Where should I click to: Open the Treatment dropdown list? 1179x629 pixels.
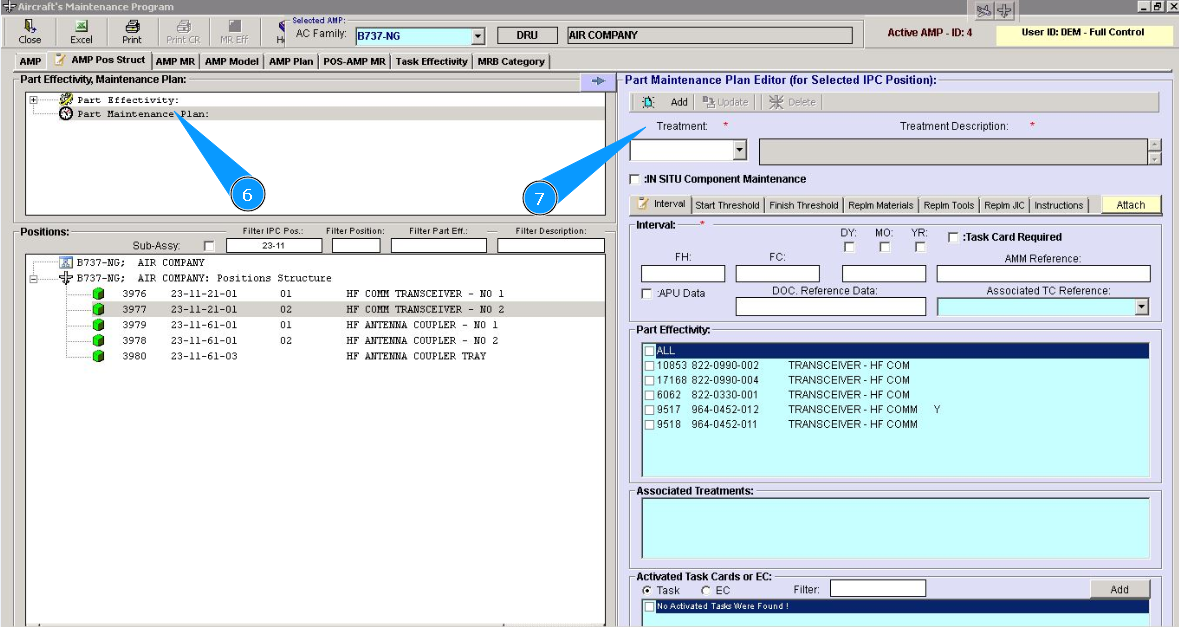click(739, 151)
